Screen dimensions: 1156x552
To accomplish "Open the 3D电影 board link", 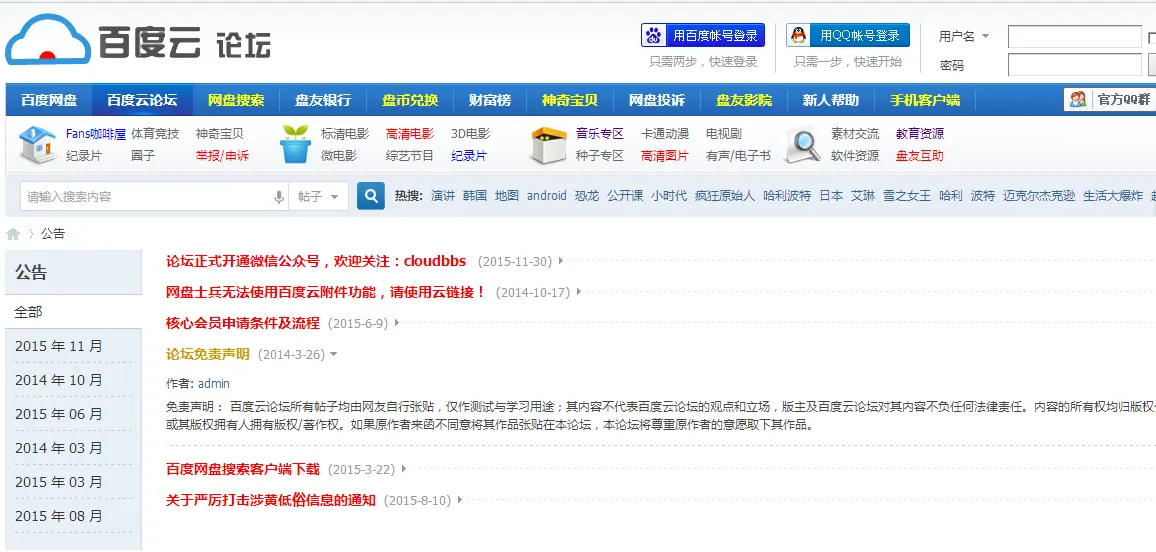I will coord(470,133).
